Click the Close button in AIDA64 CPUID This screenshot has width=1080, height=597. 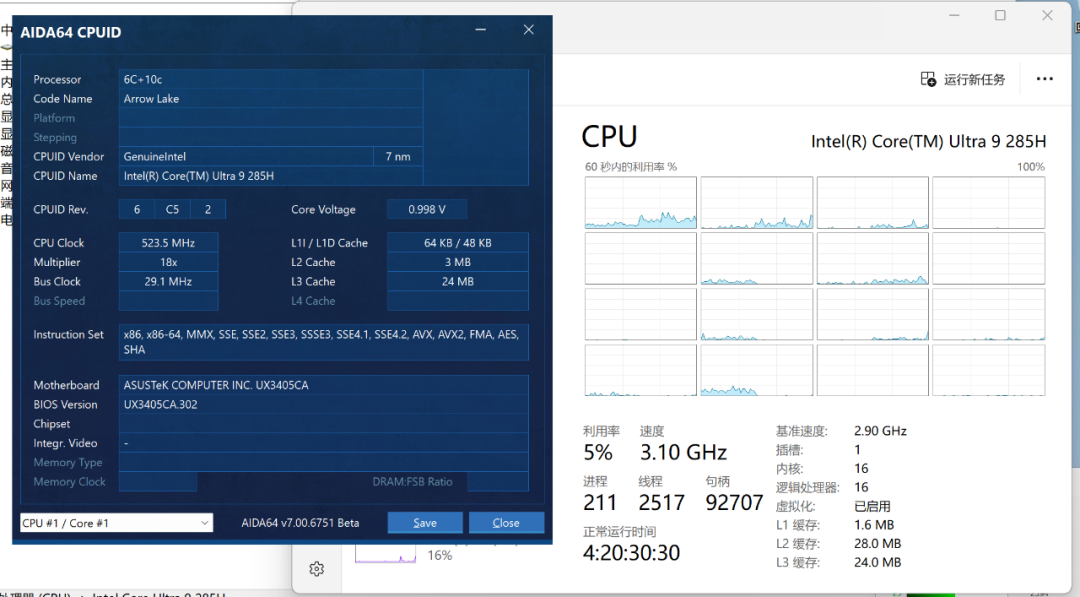point(506,523)
